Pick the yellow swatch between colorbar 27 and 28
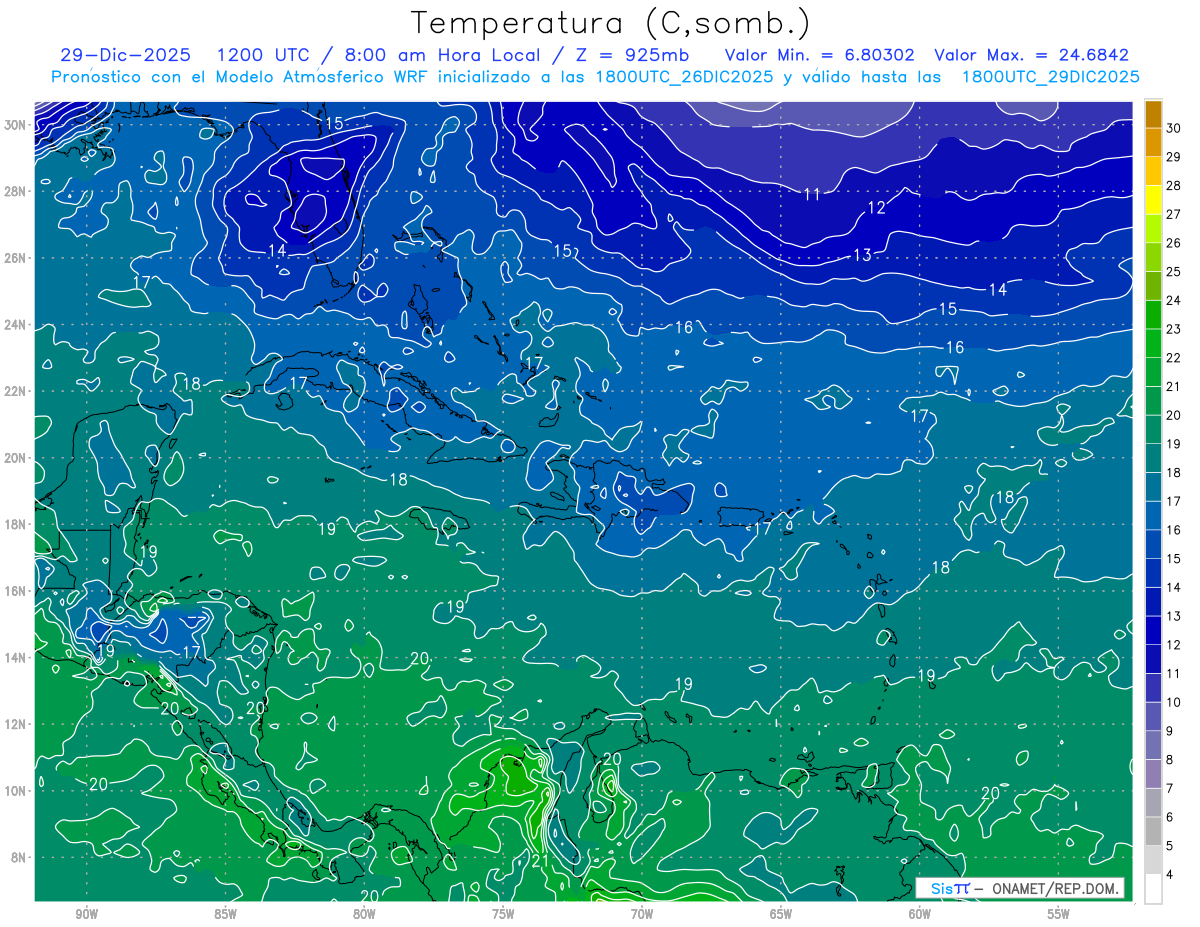 pyautogui.click(x=1154, y=200)
